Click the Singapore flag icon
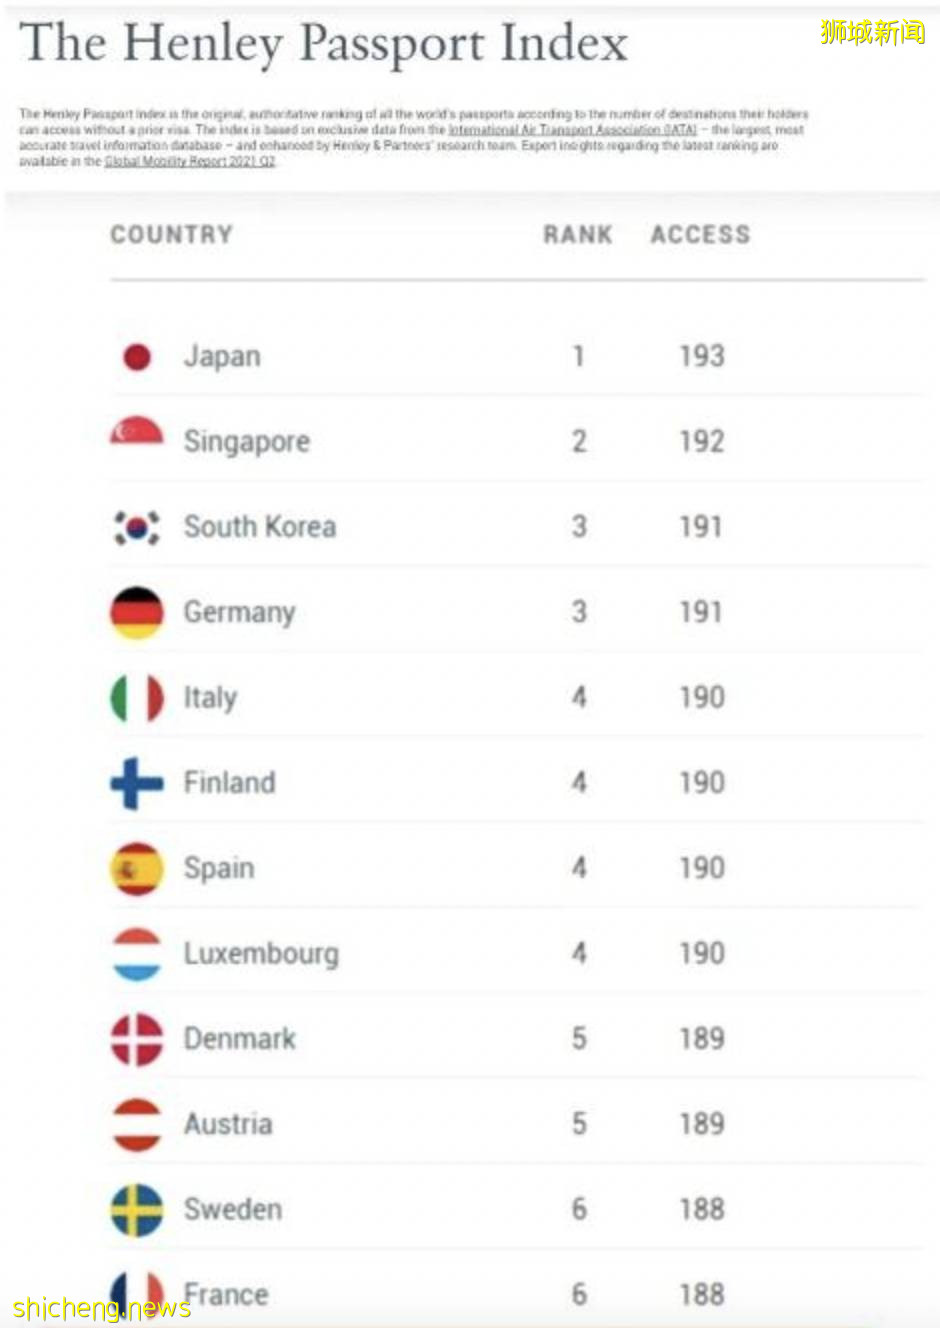940x1328 pixels. coord(137,434)
